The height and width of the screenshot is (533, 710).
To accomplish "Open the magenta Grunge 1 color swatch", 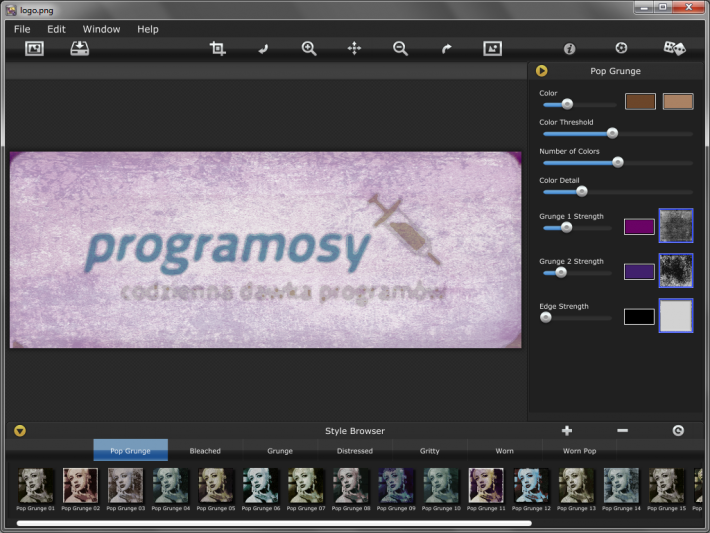I will (639, 226).
